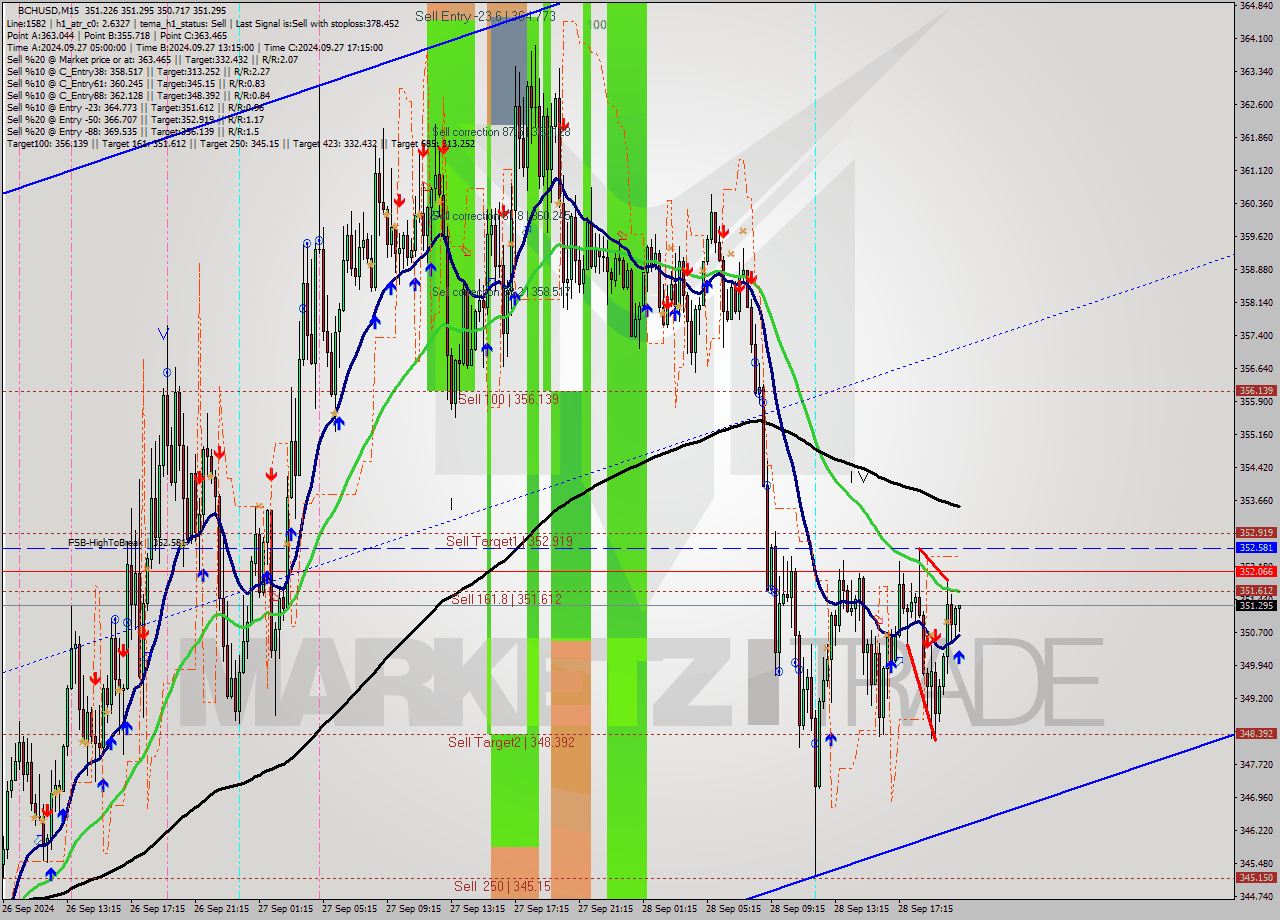
Task: Click the '28 Sep 05:15' time label
Action: (735, 909)
